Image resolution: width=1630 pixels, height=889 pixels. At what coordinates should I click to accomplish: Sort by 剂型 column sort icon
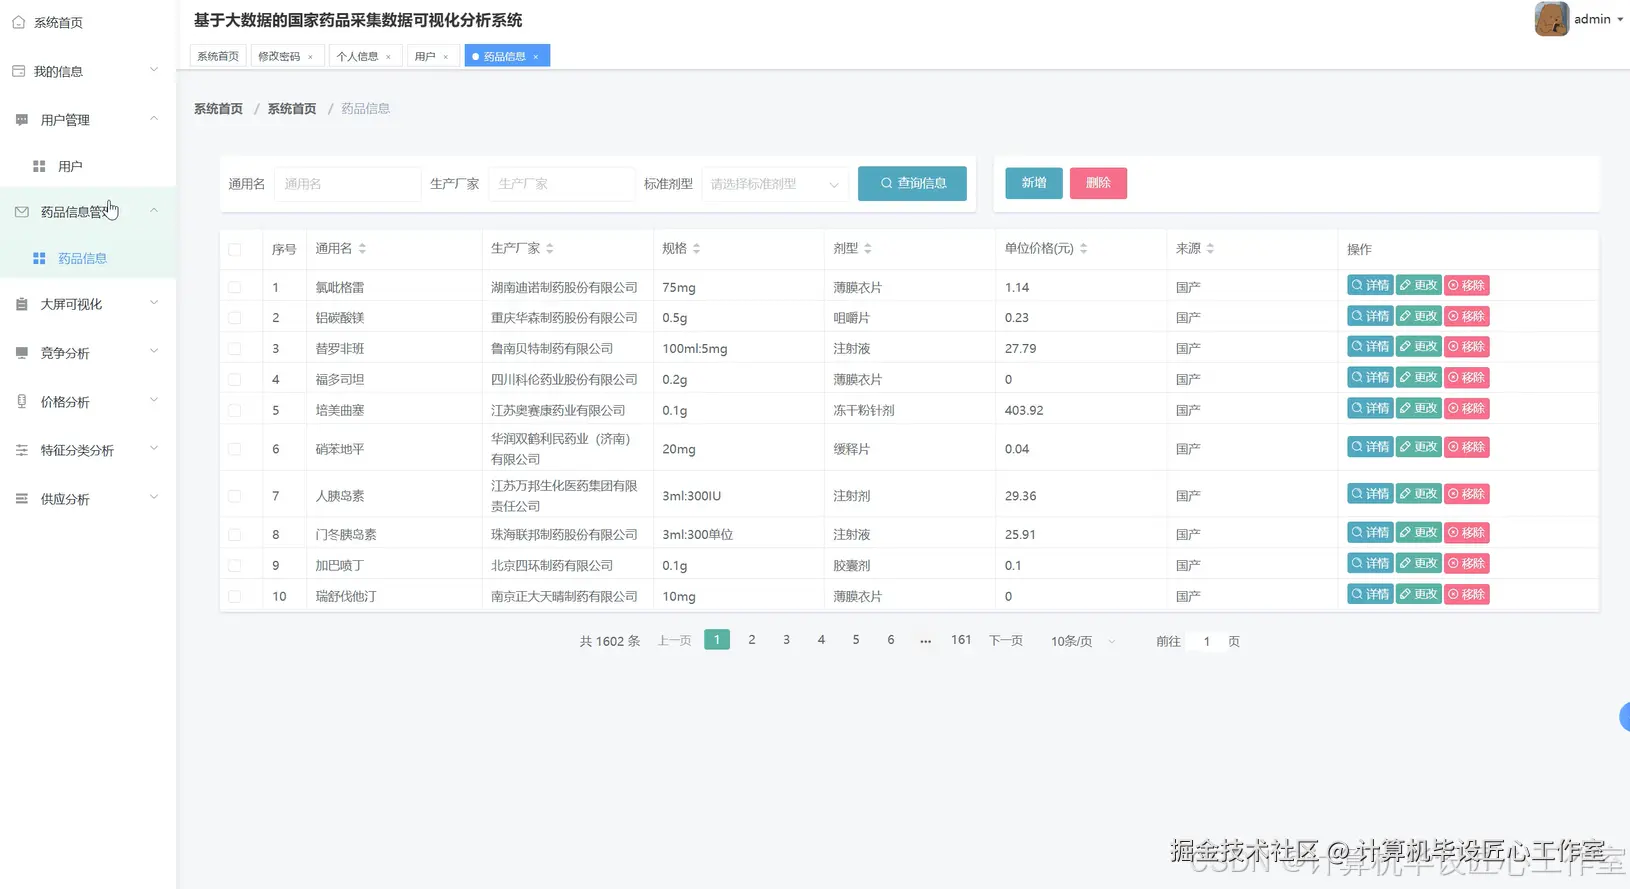tap(867, 248)
